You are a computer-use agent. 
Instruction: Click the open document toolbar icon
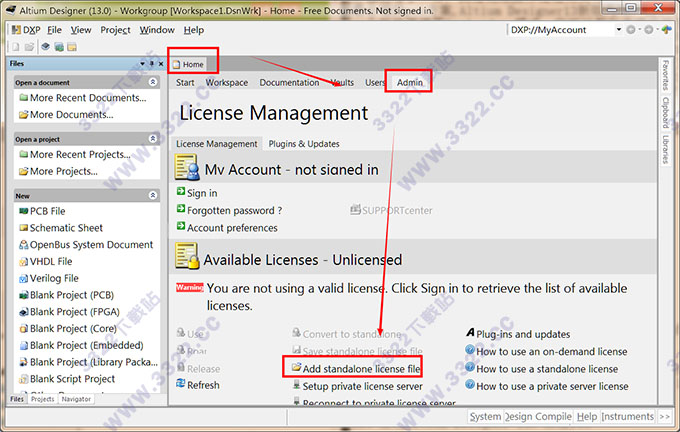click(29, 47)
